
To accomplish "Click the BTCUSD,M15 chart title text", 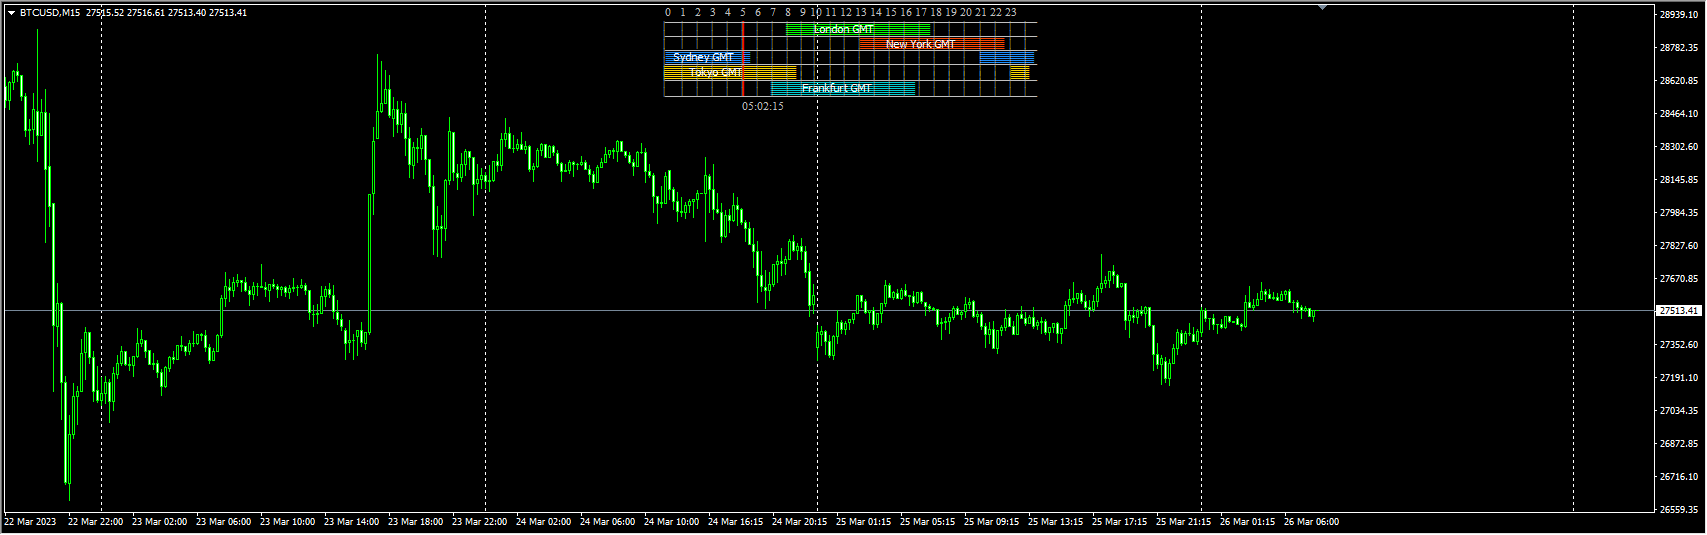I will pos(50,13).
